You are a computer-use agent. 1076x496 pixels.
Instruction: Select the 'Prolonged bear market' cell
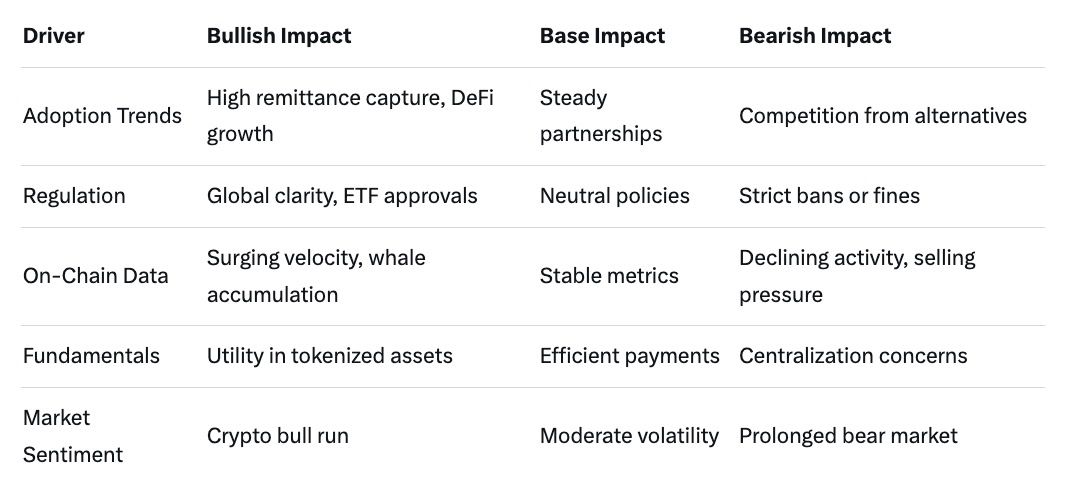click(x=848, y=436)
